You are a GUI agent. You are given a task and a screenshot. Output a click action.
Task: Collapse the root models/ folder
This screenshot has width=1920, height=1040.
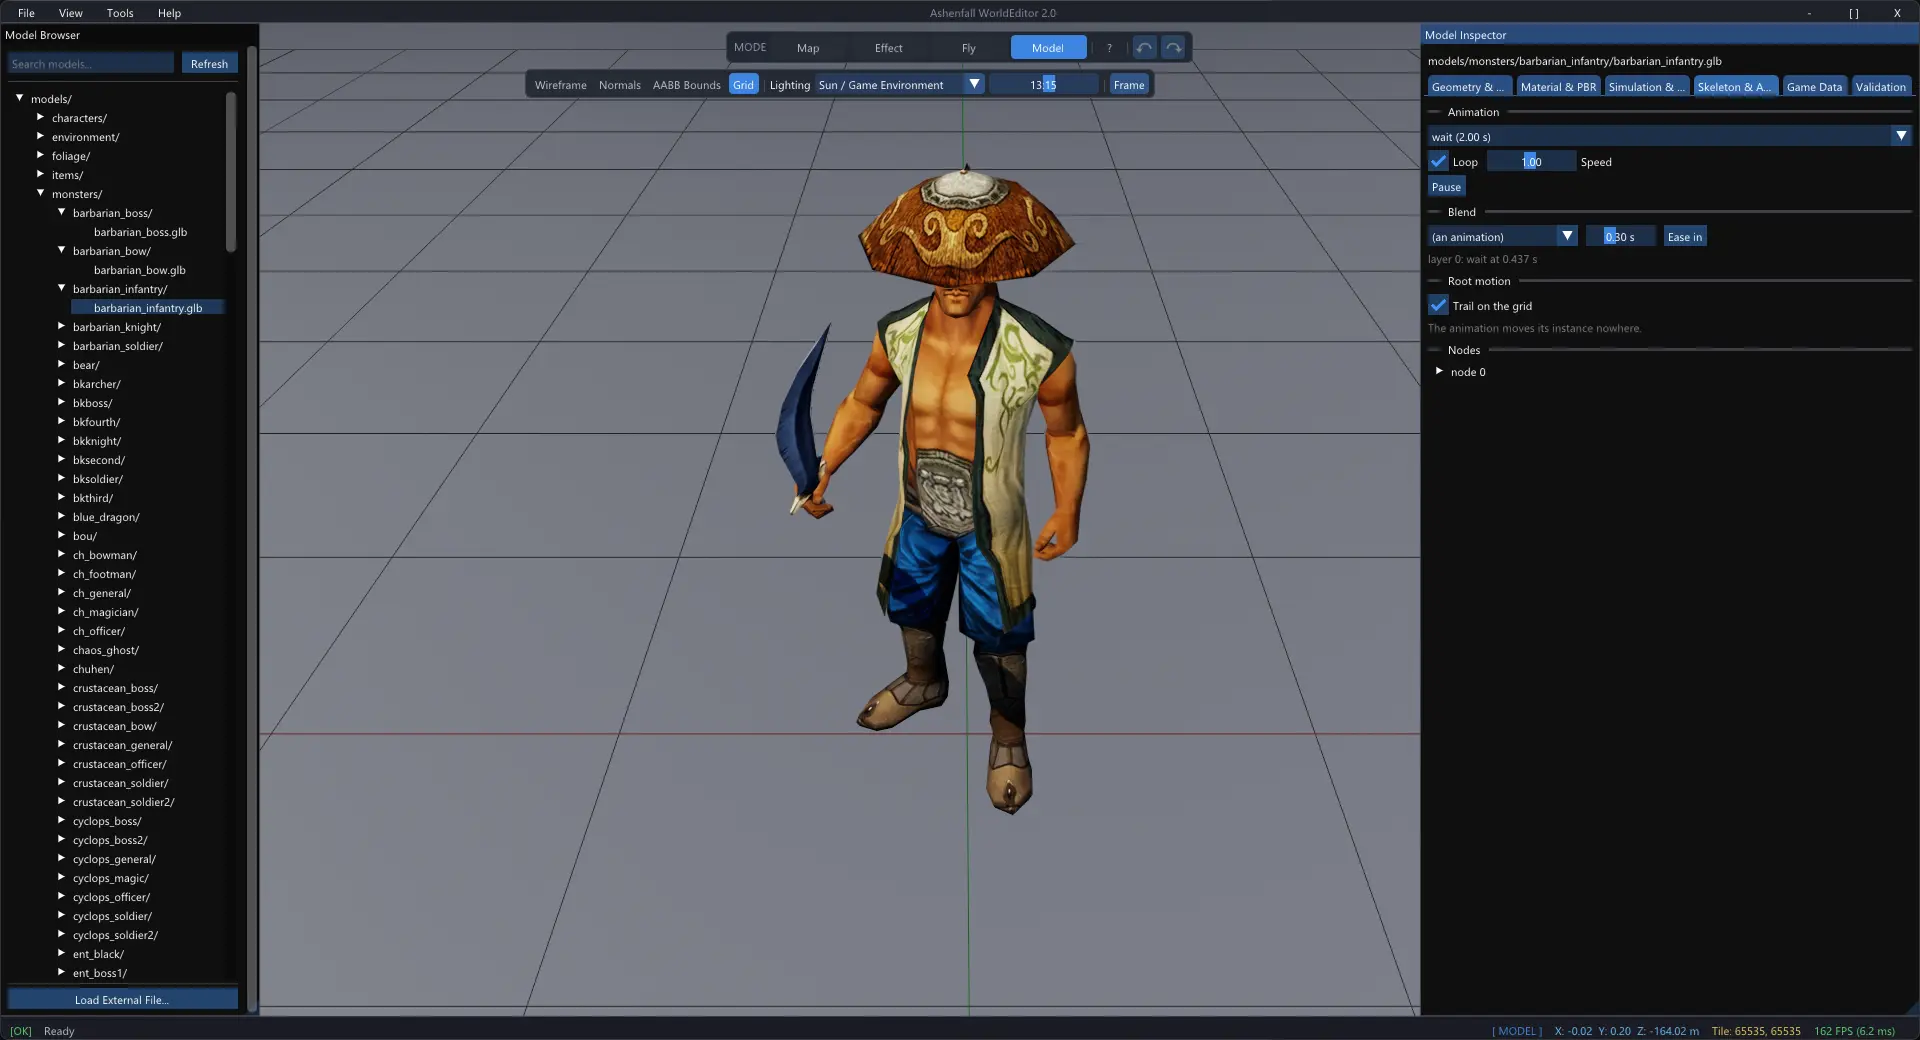point(20,98)
